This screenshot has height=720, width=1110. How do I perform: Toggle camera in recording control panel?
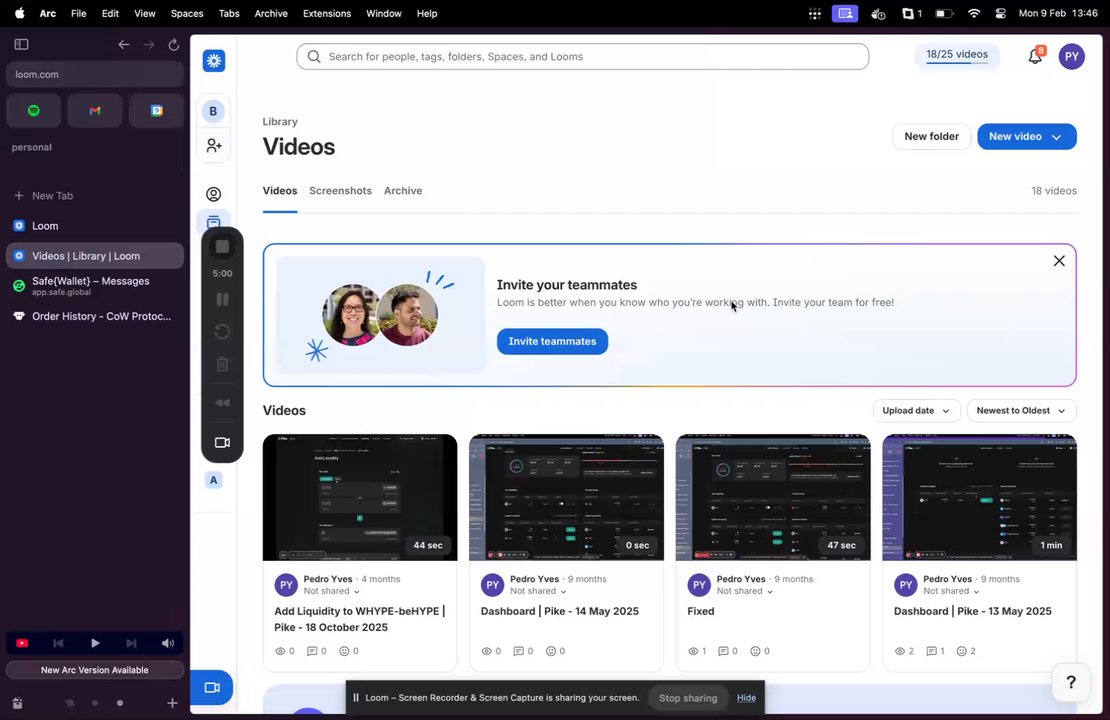pyautogui.click(x=222, y=442)
